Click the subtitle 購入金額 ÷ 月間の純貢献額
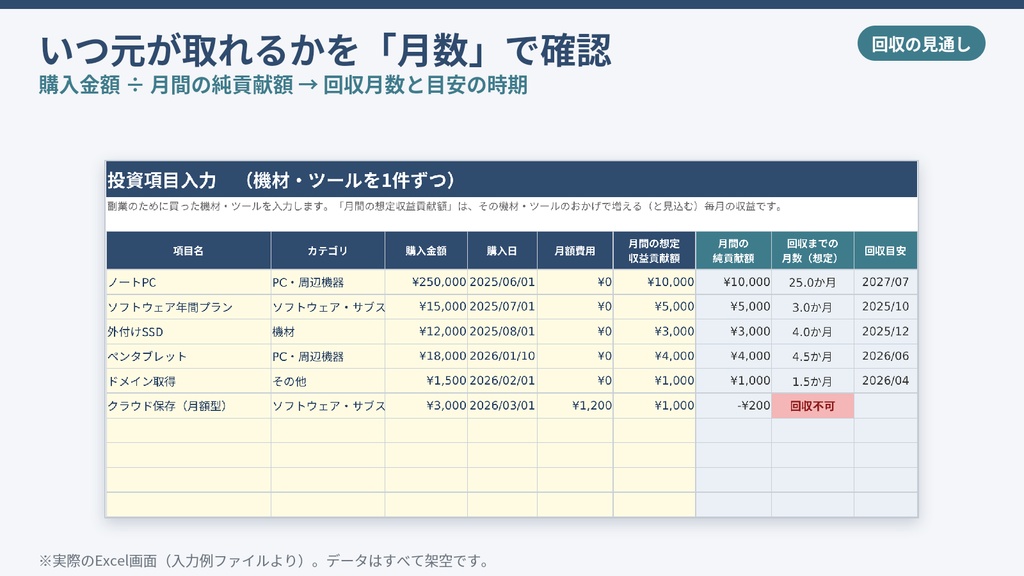Image resolution: width=1024 pixels, height=576 pixels. click(166, 85)
